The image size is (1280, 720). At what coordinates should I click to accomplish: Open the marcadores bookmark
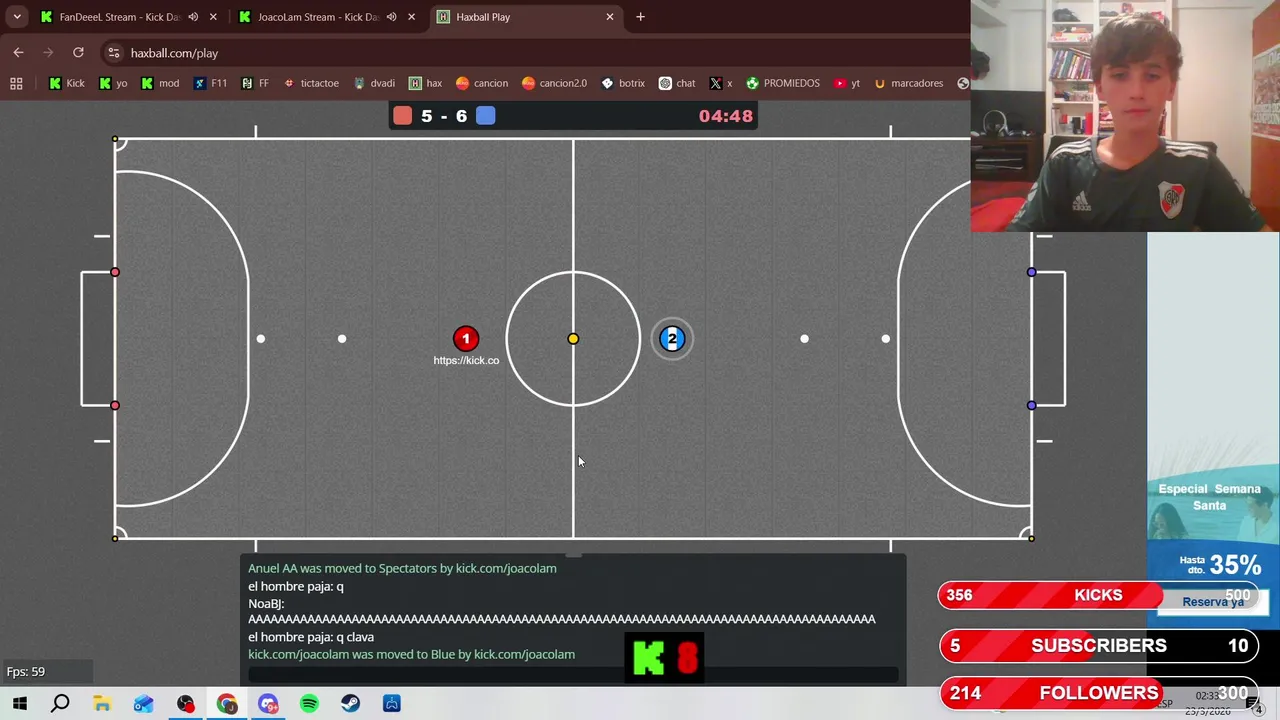coord(907,83)
